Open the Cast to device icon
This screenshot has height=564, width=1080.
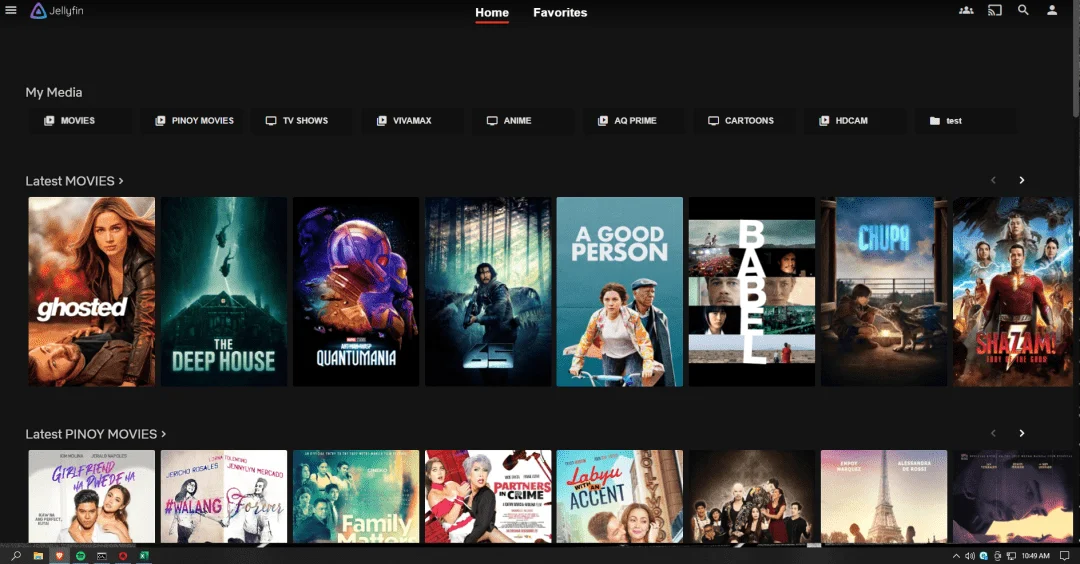click(x=995, y=10)
